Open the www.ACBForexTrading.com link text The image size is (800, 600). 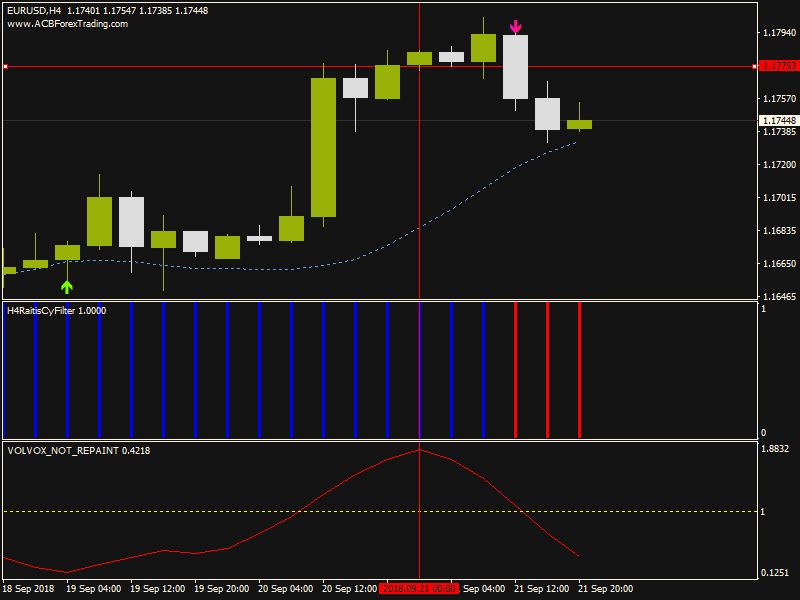click(x=68, y=24)
